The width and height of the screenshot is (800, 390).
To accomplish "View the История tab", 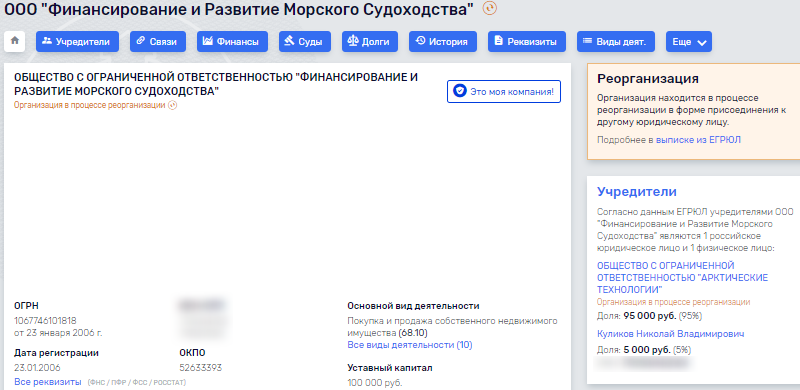I will coord(442,42).
